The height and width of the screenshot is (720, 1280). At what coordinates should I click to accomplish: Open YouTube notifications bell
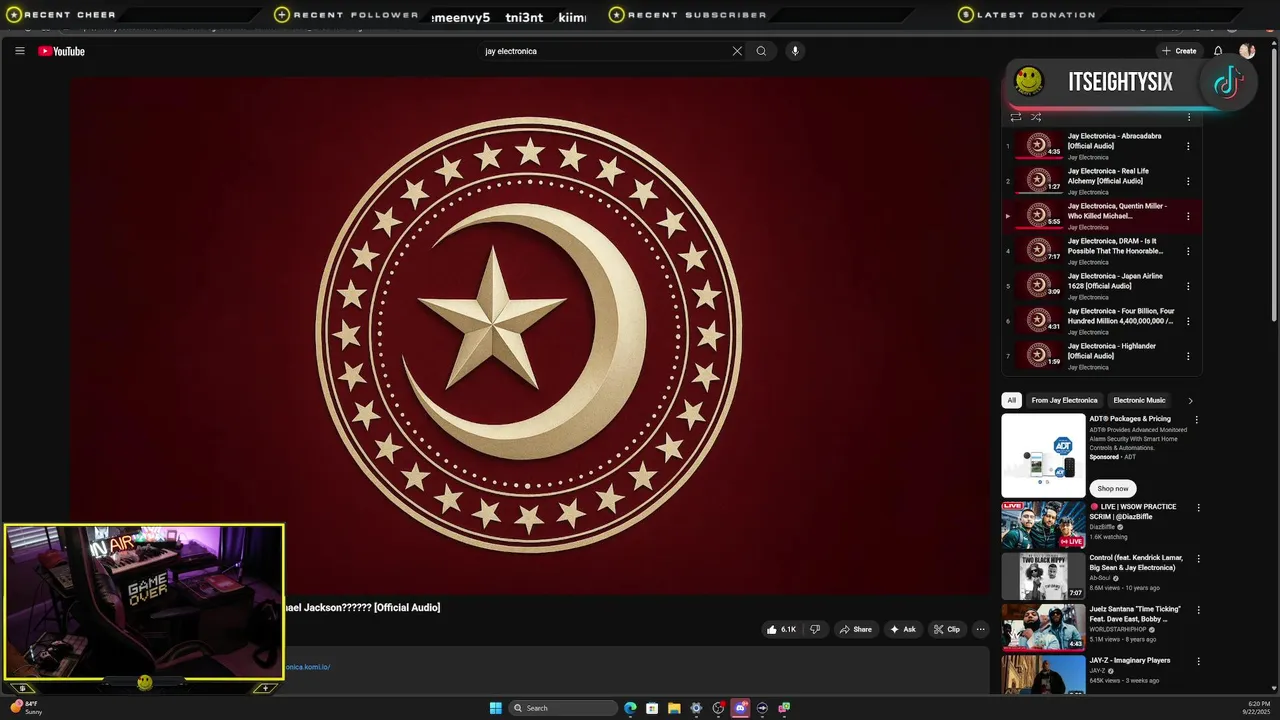pos(1218,51)
